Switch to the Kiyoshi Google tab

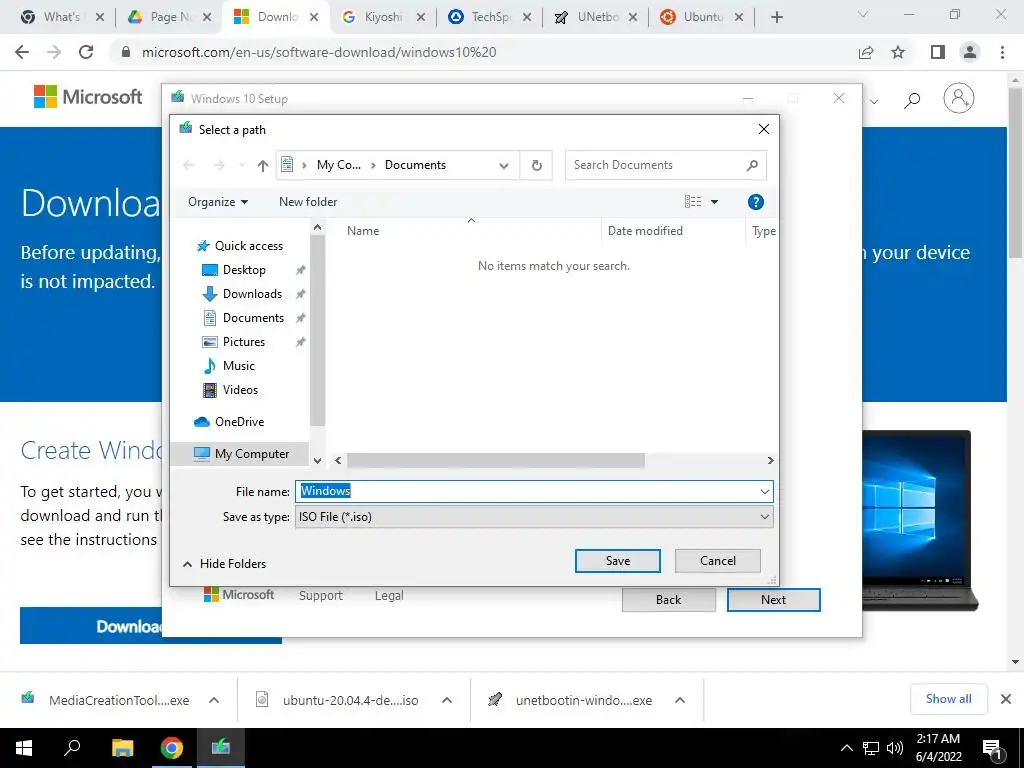coord(383,17)
